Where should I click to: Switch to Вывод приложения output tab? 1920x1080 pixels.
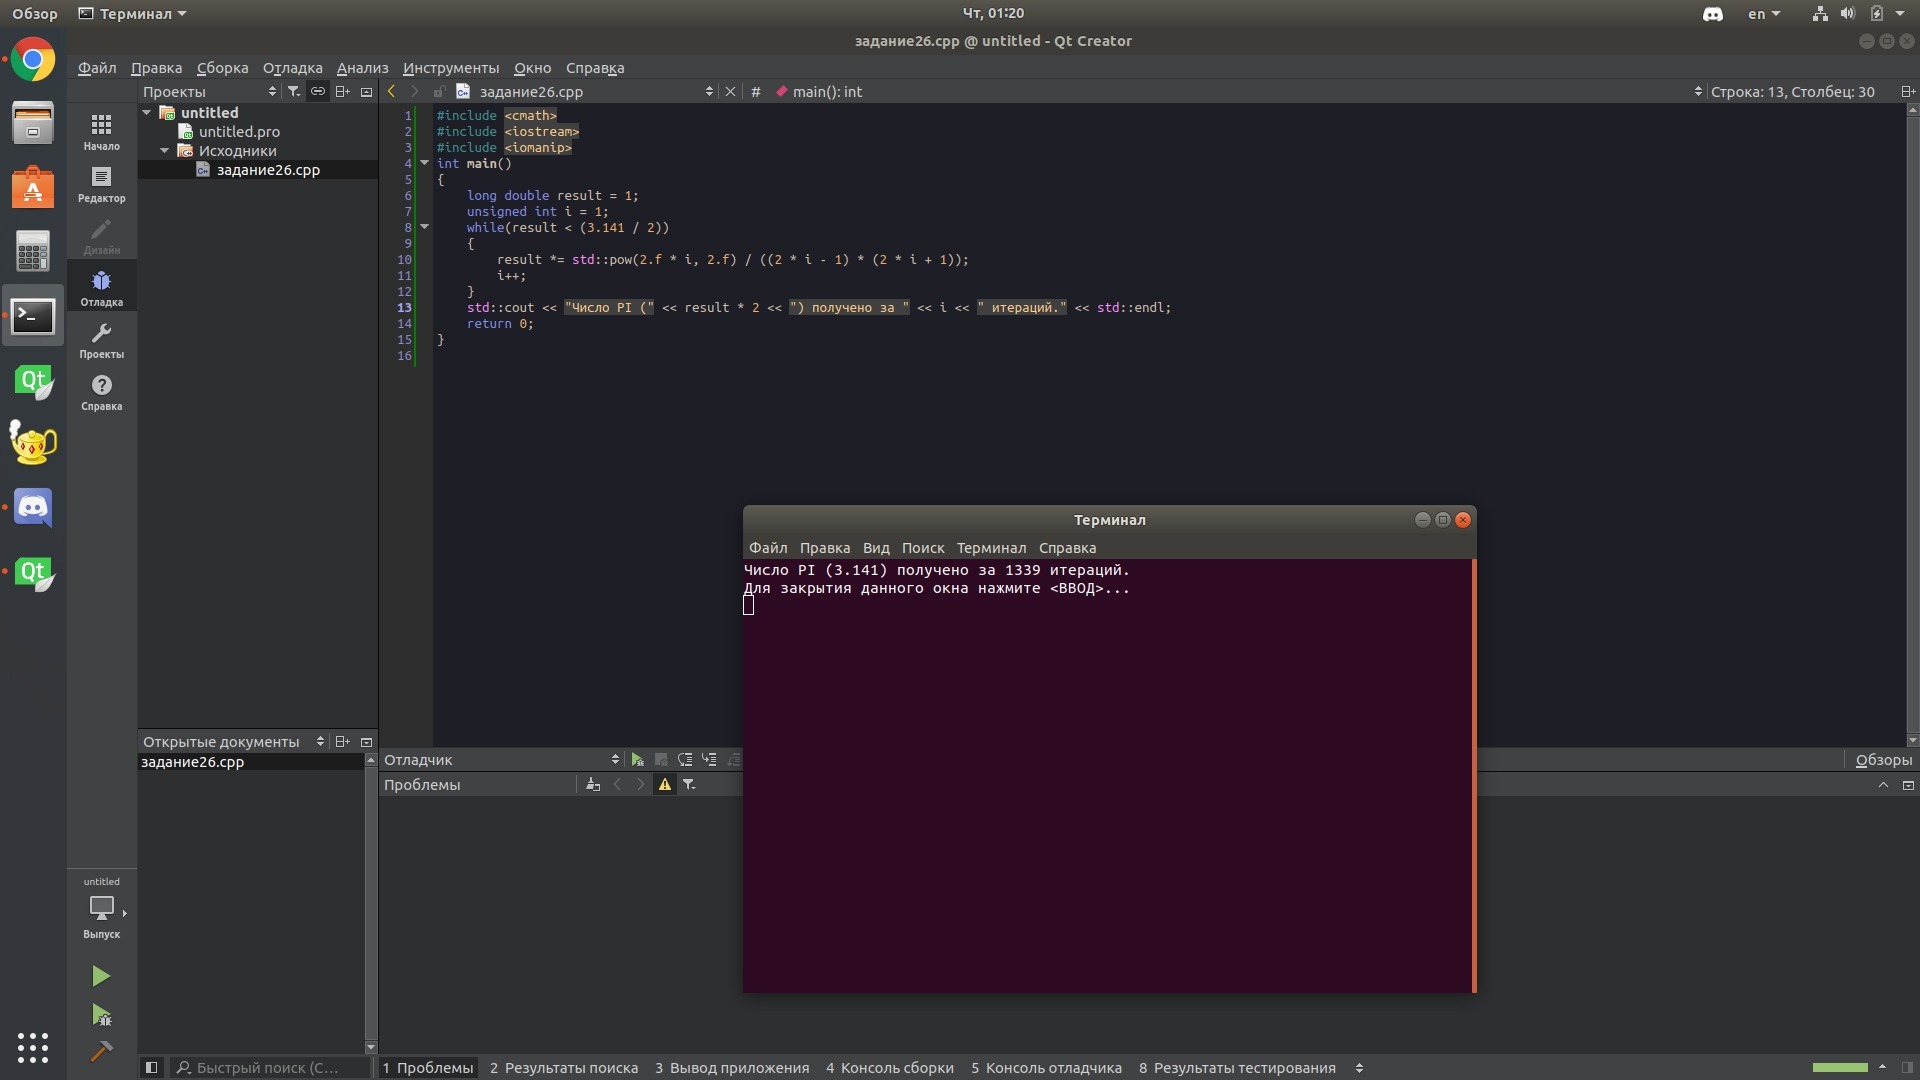(x=731, y=1067)
